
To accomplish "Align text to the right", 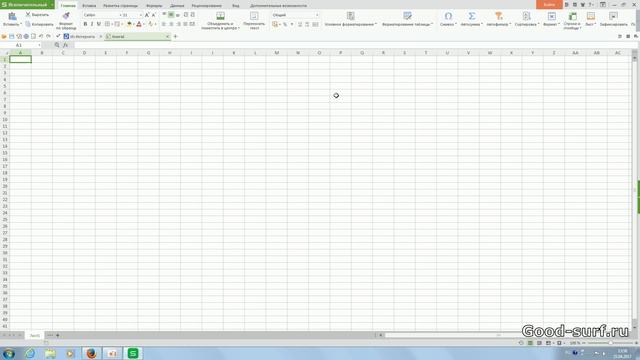I will point(178,24).
